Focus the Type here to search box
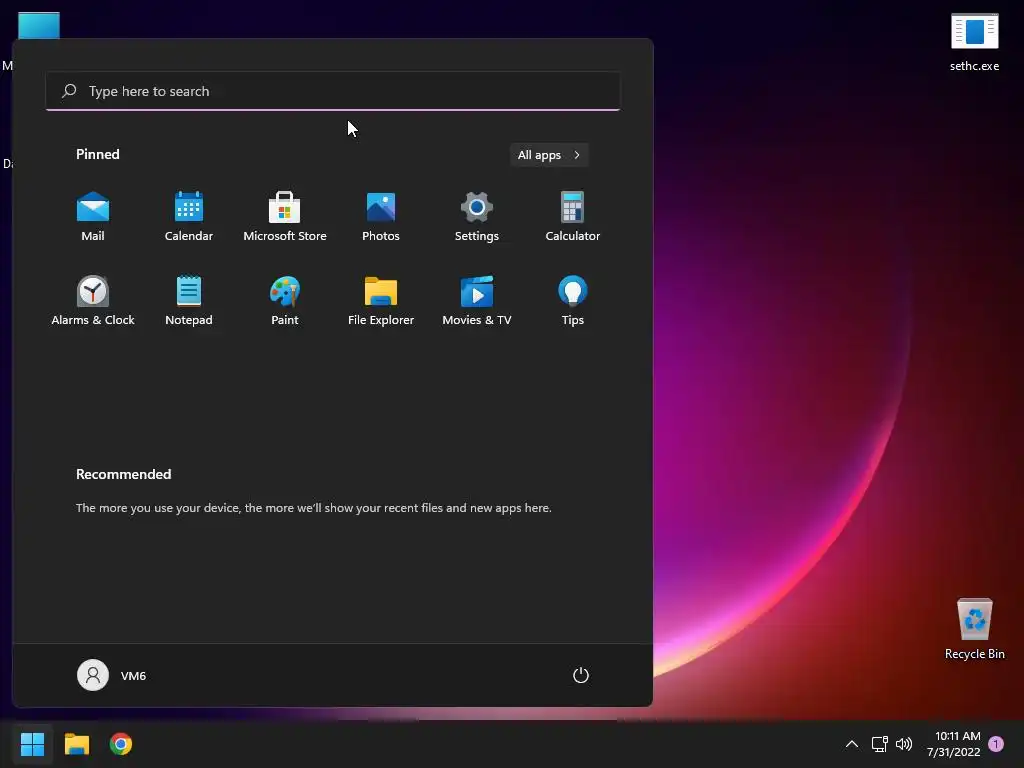The image size is (1024, 768). point(333,91)
